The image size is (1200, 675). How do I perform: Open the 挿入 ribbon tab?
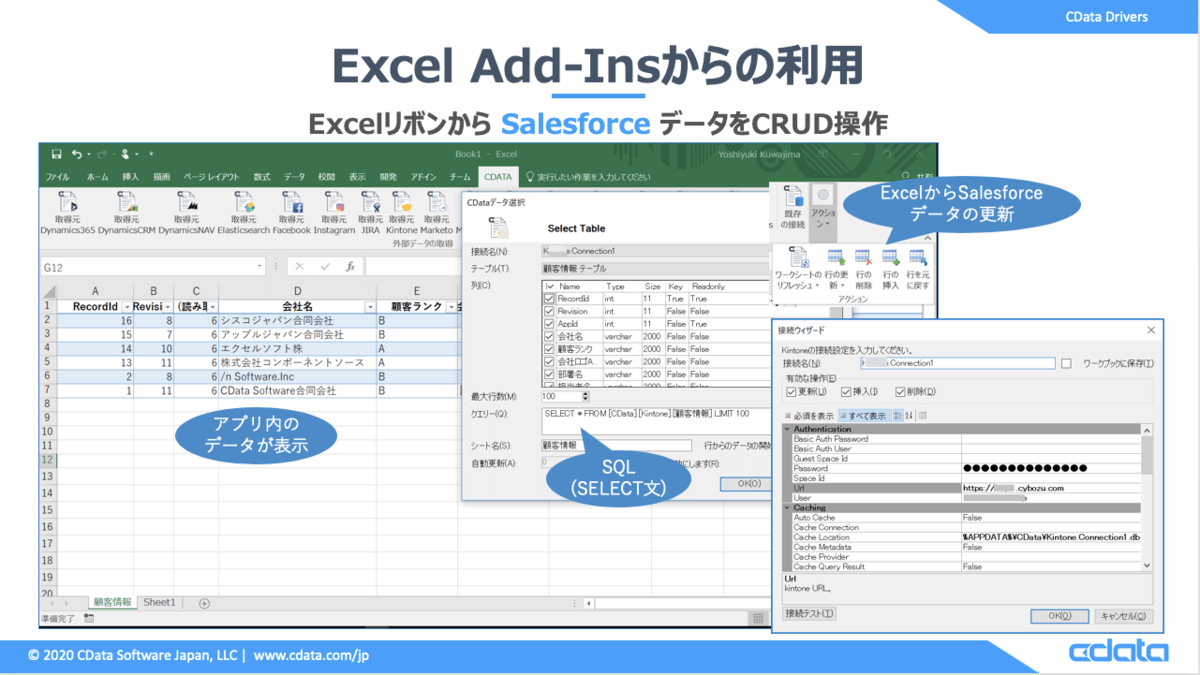point(130,177)
